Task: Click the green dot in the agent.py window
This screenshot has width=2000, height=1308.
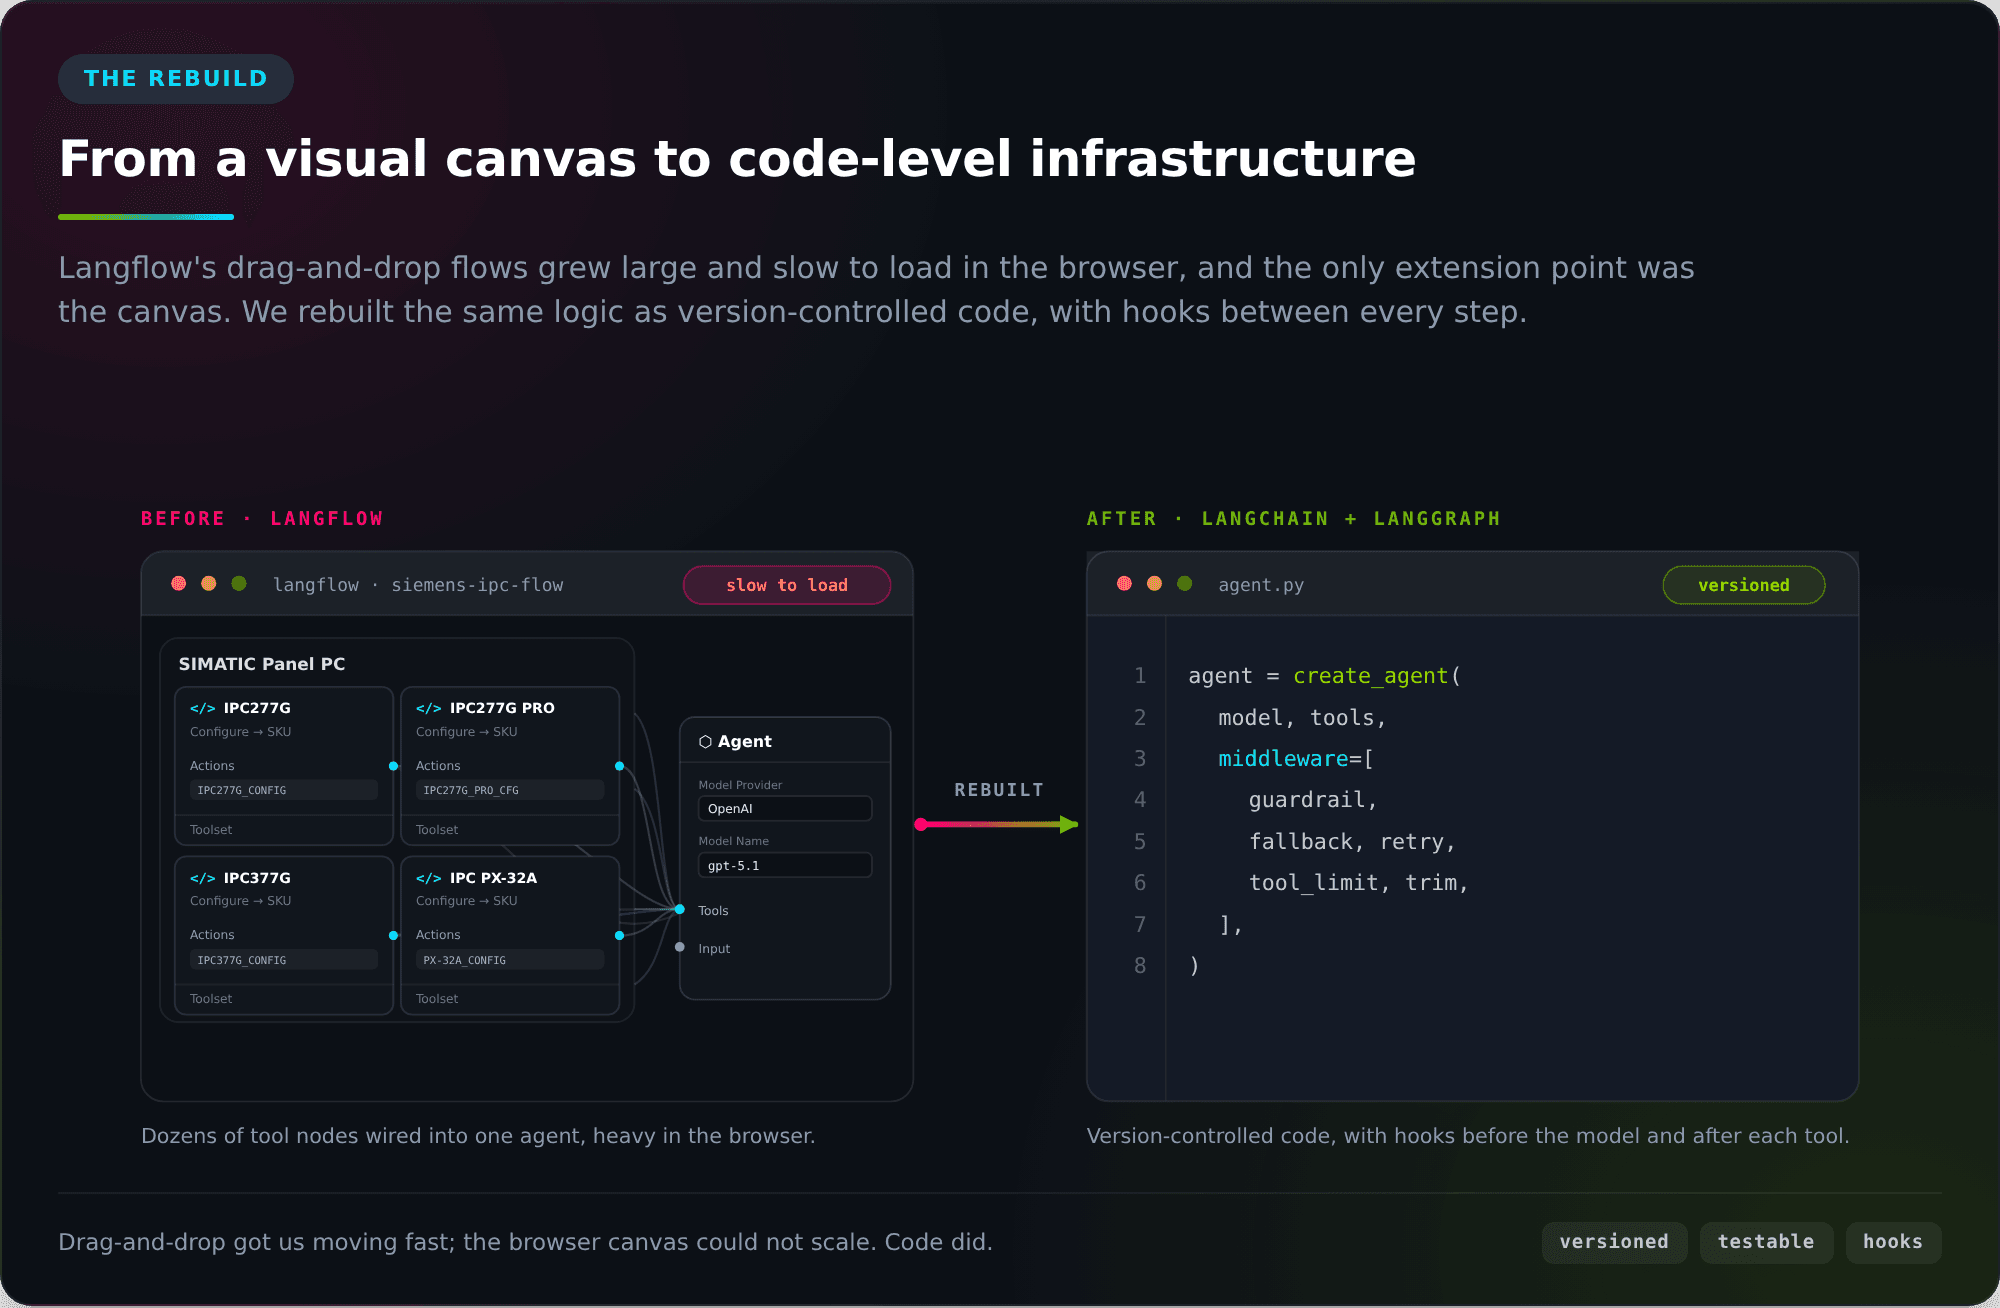Action: 1185,584
